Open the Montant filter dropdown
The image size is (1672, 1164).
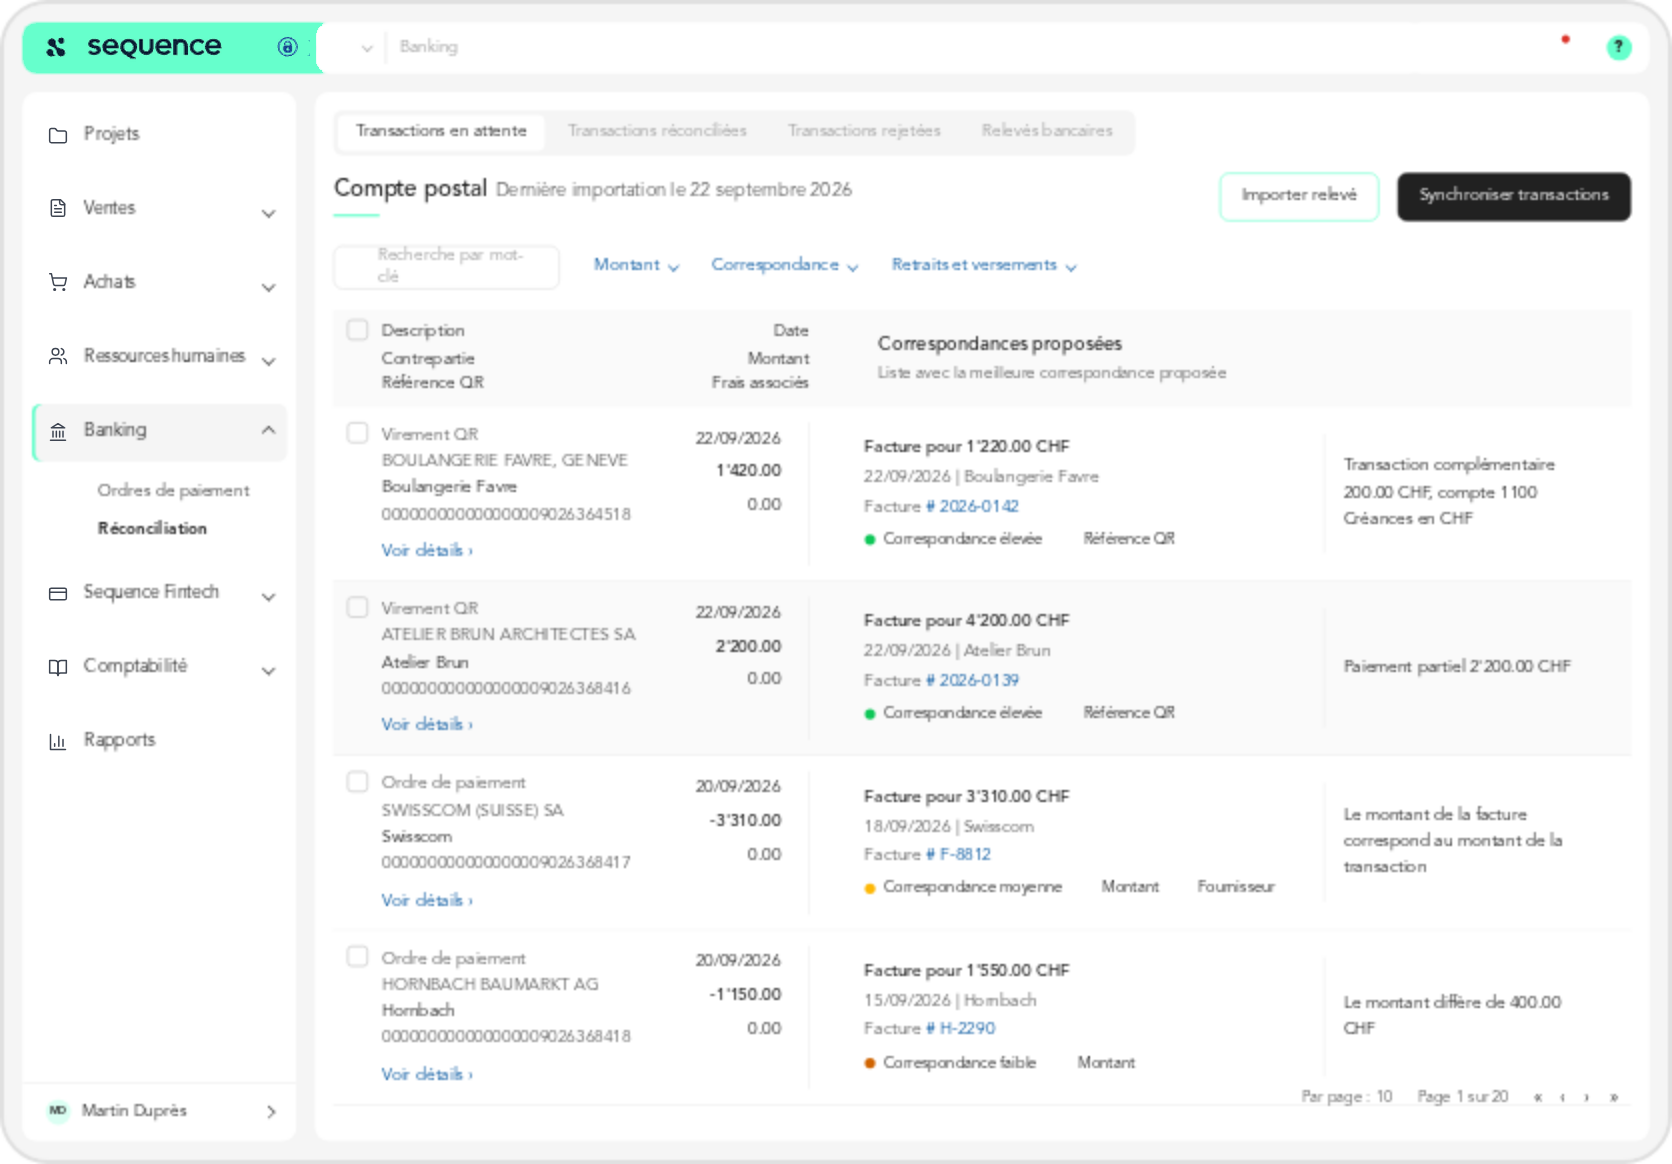coord(636,265)
